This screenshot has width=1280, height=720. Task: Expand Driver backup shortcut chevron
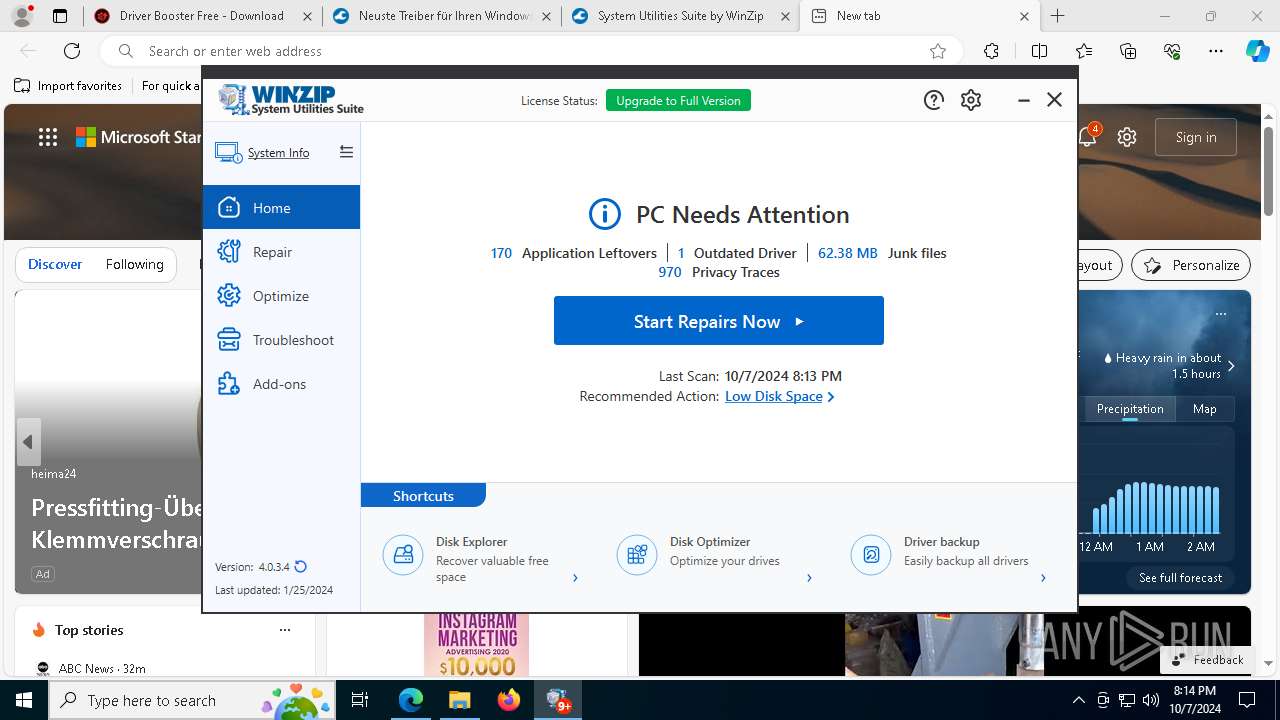click(x=1043, y=577)
